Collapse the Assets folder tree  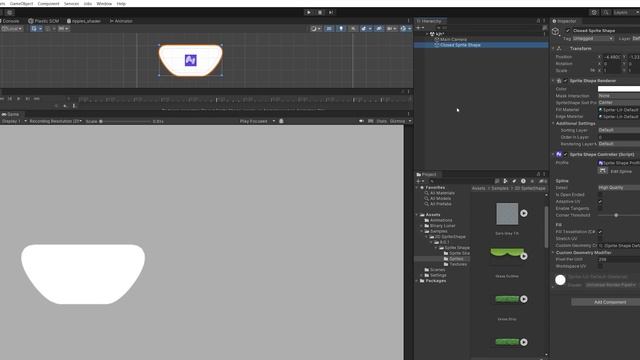418,215
